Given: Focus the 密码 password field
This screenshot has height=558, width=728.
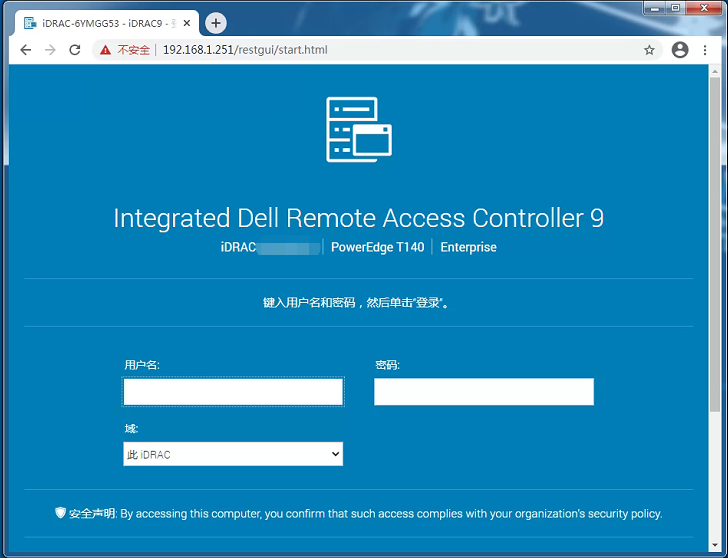Looking at the screenshot, I should tap(484, 392).
